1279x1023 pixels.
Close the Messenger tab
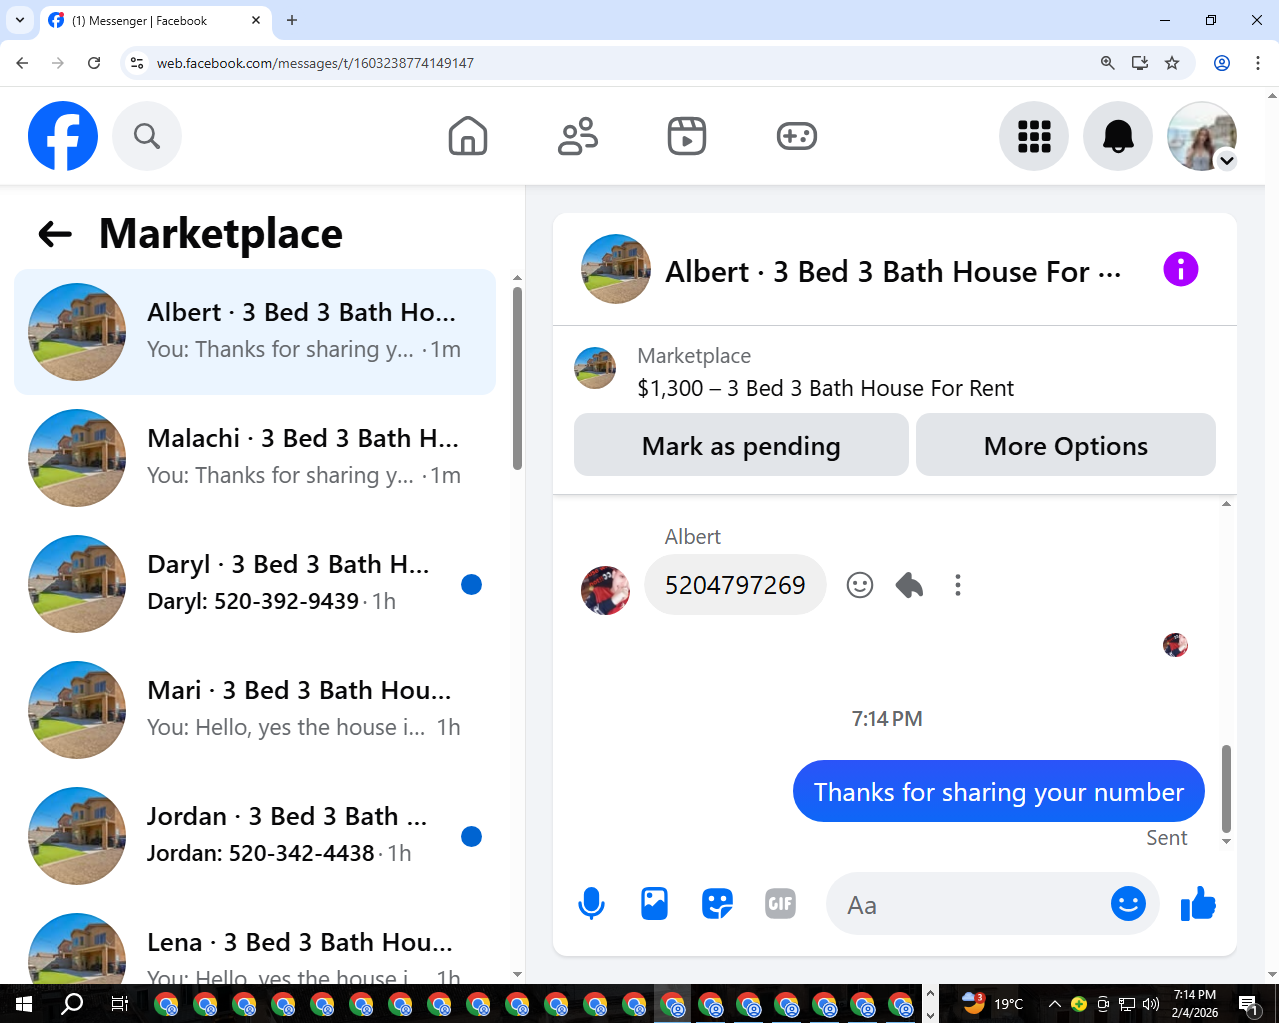[256, 20]
